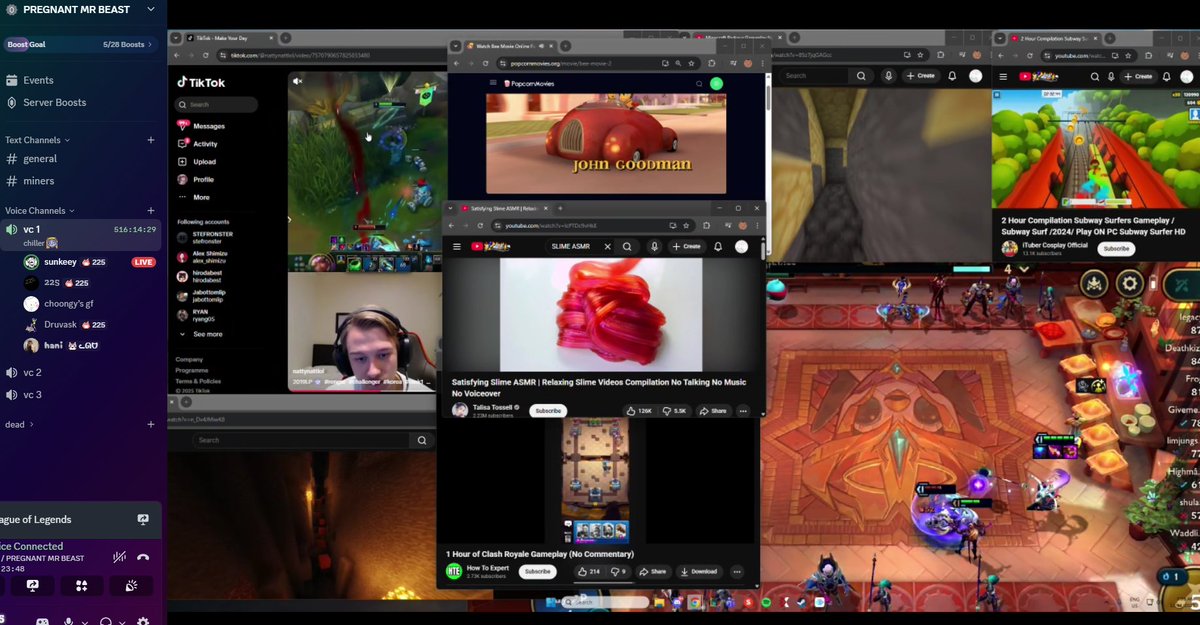Click the League of Legends stream icon
The height and width of the screenshot is (625, 1200).
143,520
